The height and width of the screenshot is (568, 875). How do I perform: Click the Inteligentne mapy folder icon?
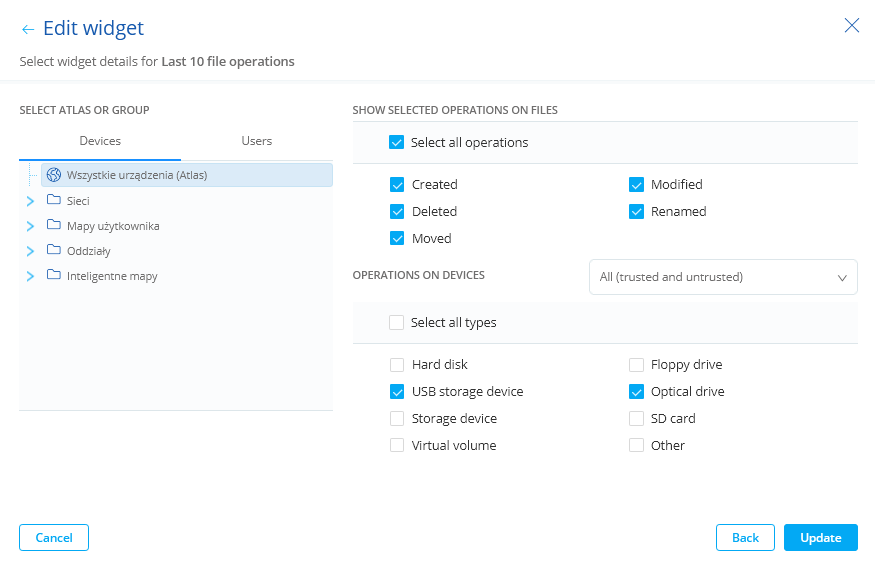[x=54, y=275]
